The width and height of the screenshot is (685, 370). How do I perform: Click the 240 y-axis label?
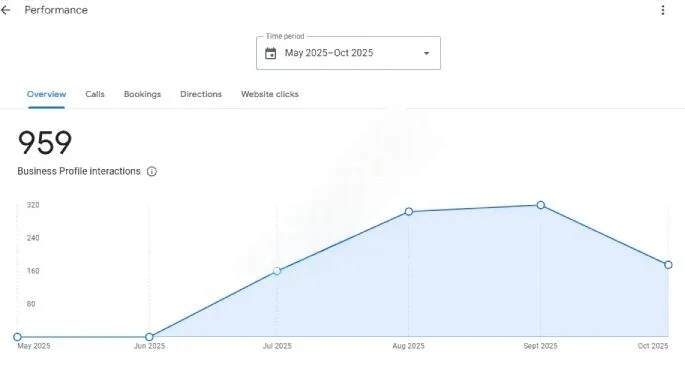33,238
